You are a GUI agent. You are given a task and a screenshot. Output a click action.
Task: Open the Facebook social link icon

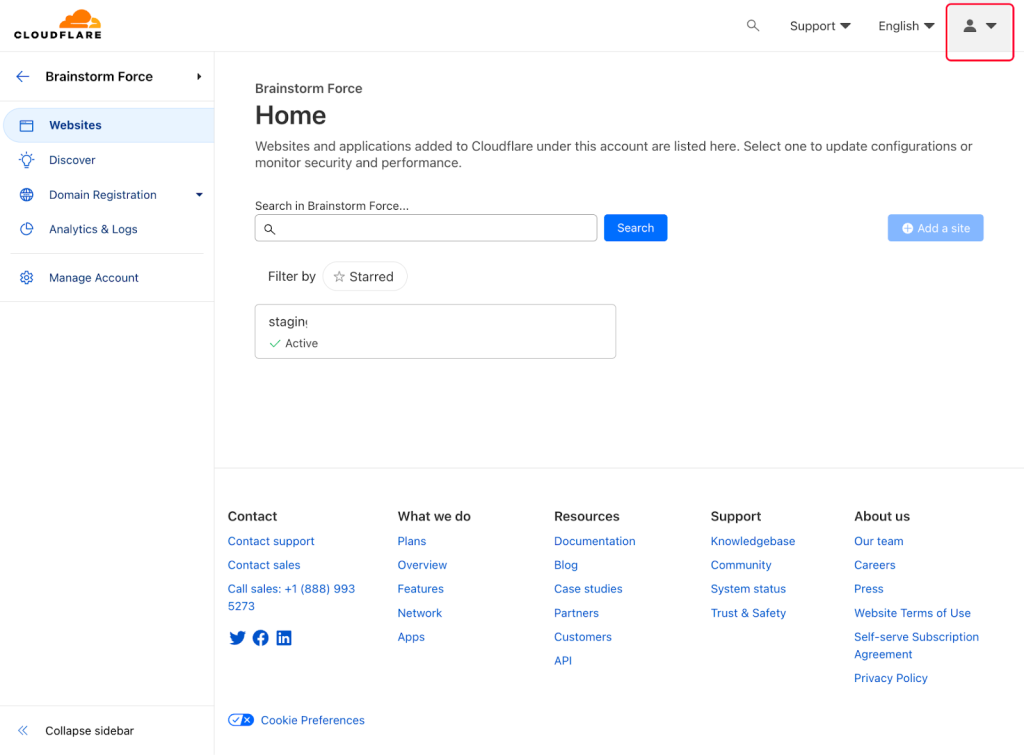pyautogui.click(x=260, y=638)
